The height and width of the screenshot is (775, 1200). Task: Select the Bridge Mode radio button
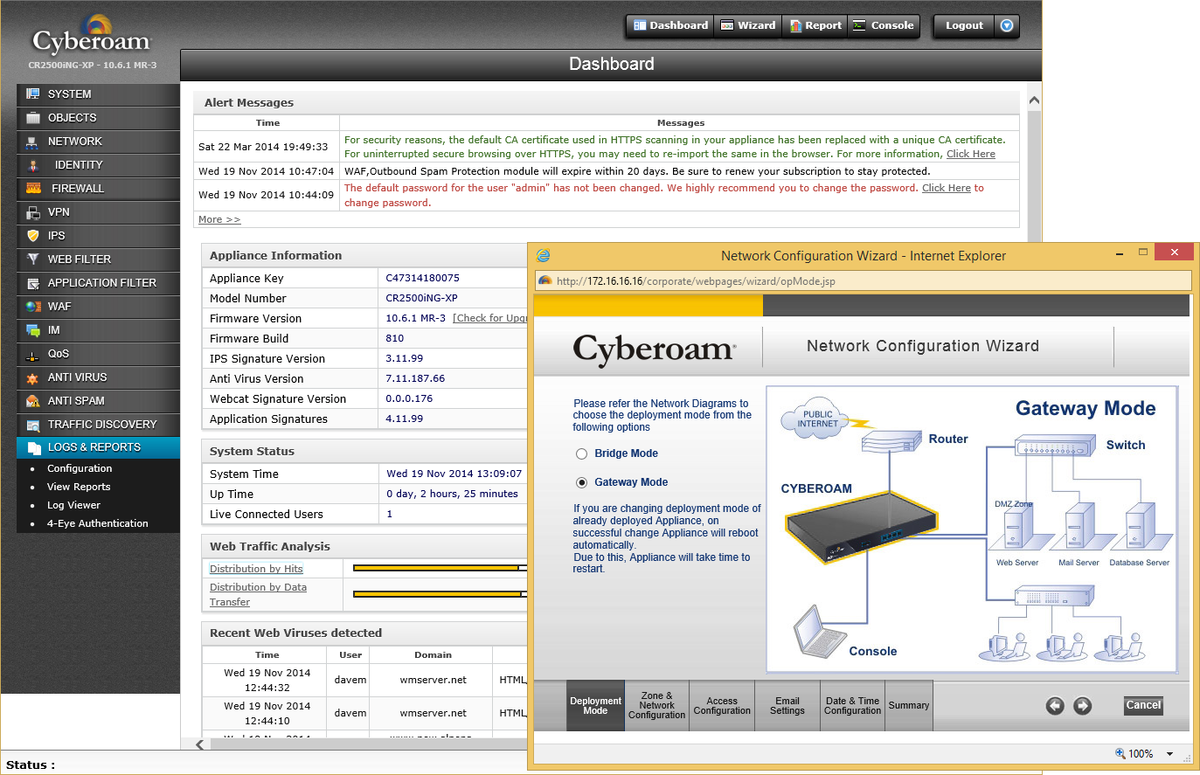582,453
